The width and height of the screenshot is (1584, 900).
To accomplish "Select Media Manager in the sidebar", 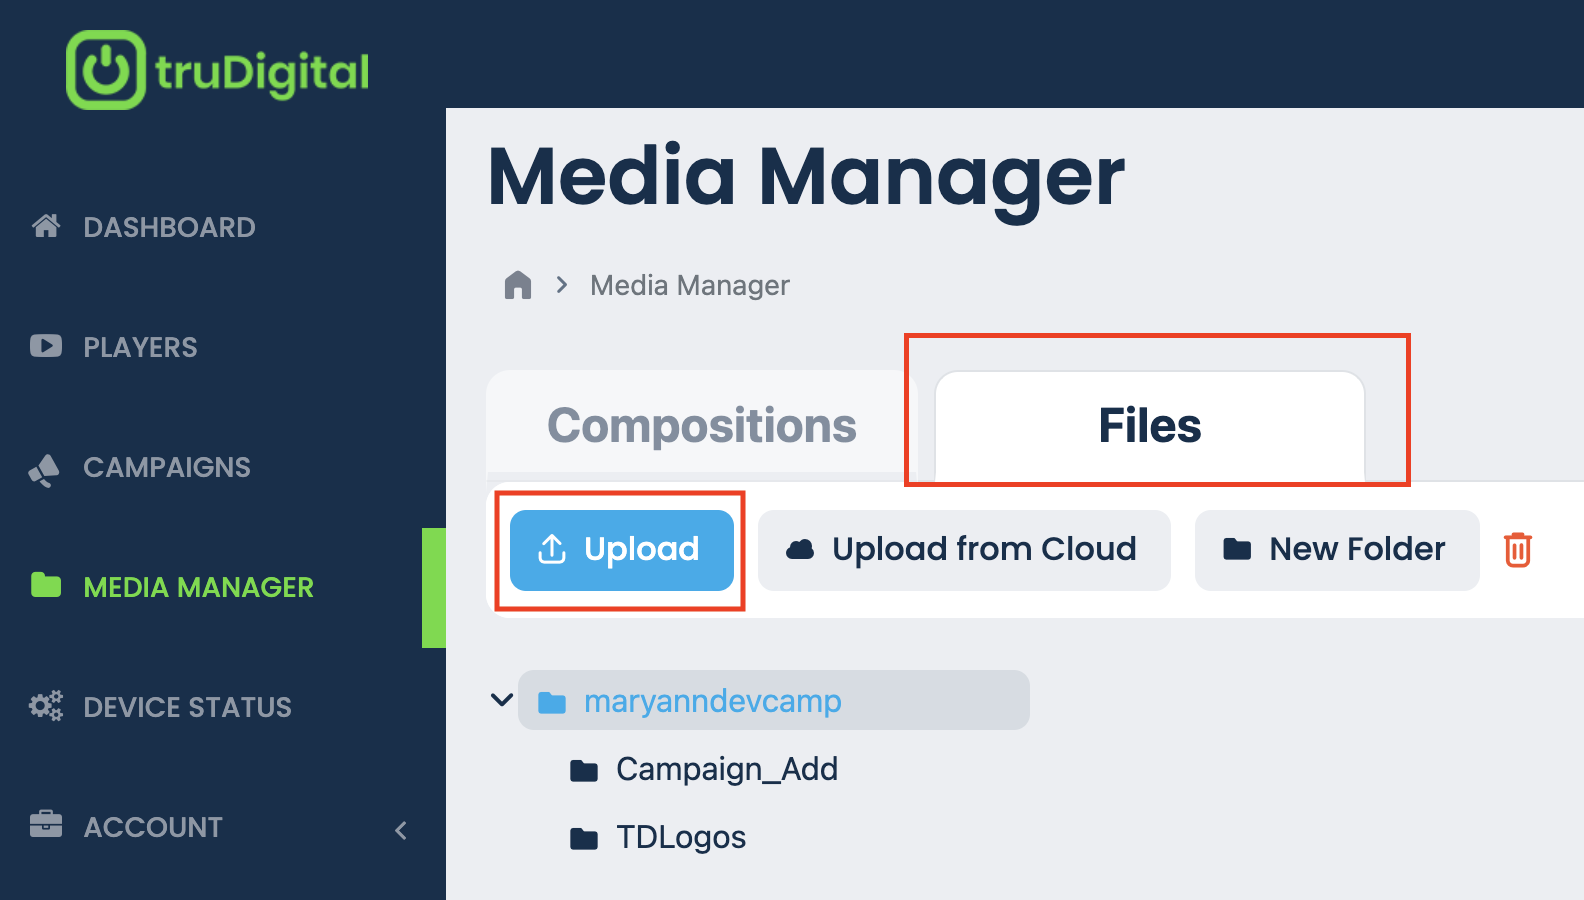I will point(198,587).
